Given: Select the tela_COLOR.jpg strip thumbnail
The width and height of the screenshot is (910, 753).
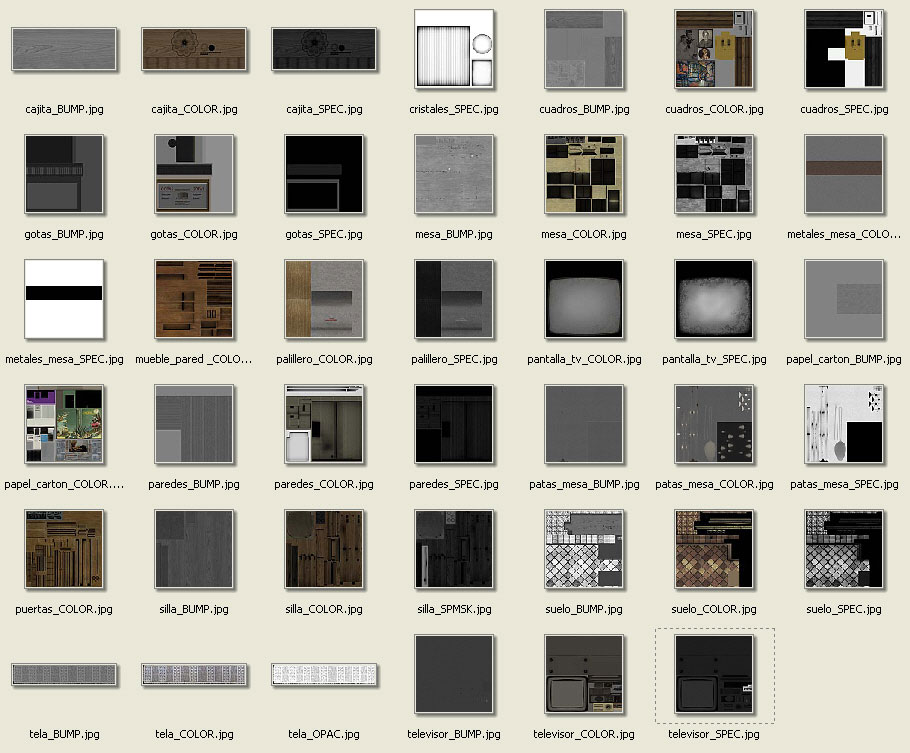Looking at the screenshot, I should [x=194, y=674].
